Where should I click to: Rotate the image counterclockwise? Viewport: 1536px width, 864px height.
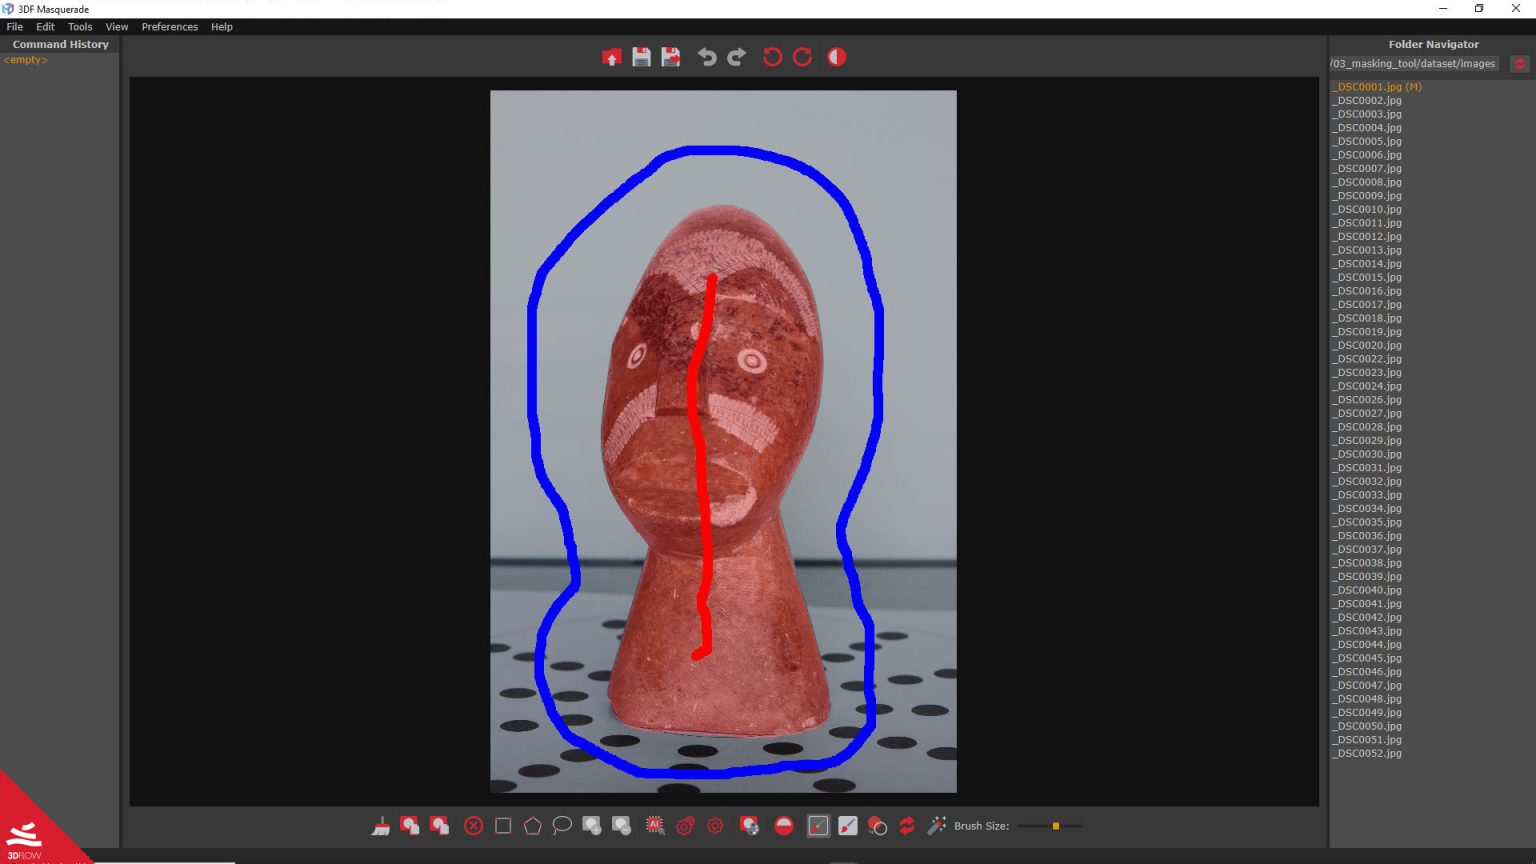771,57
